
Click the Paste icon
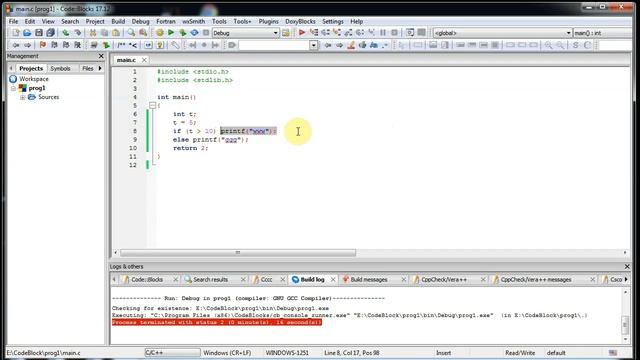116,33
